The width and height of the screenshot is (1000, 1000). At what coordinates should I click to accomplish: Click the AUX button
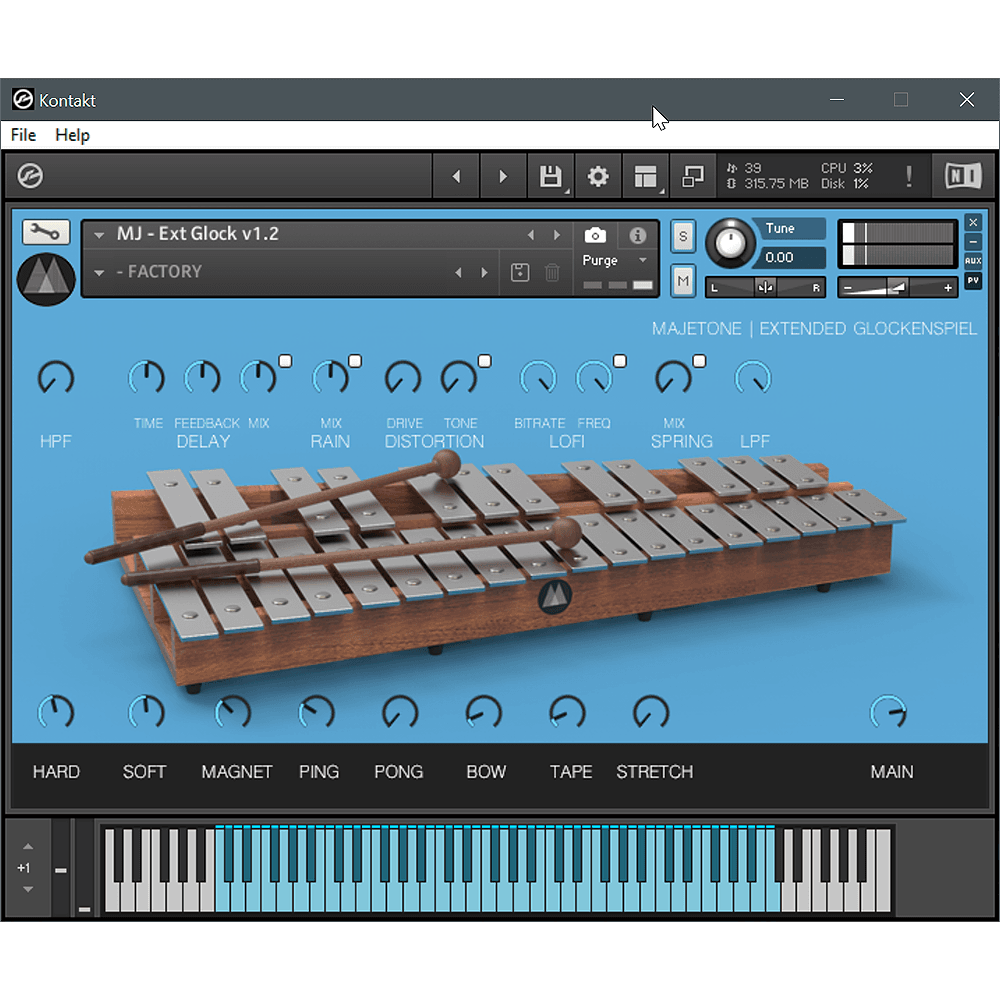tap(973, 261)
